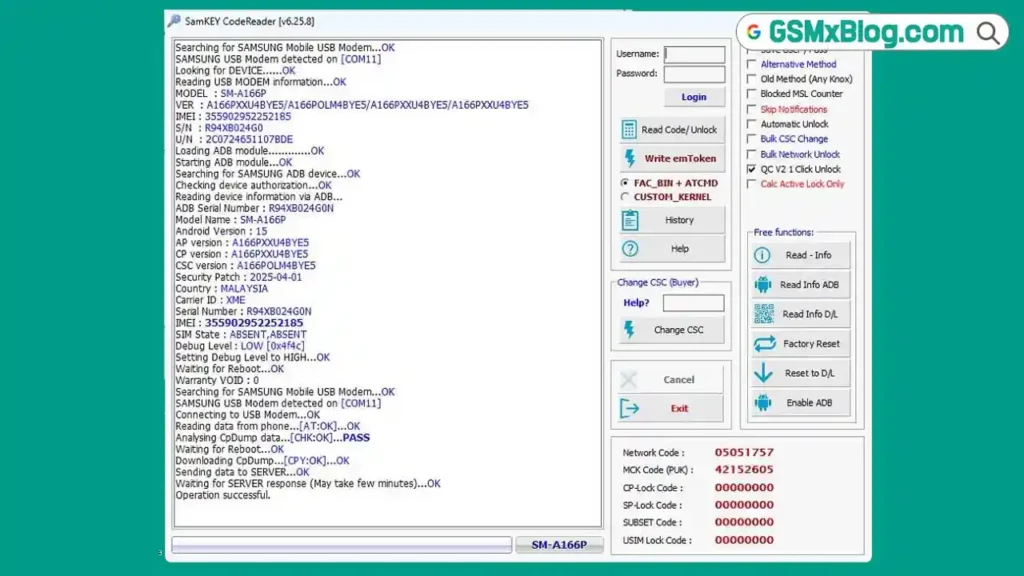This screenshot has height=576, width=1024.
Task: Enable Bulk Network Unlock checkbox
Action: (x=752, y=154)
